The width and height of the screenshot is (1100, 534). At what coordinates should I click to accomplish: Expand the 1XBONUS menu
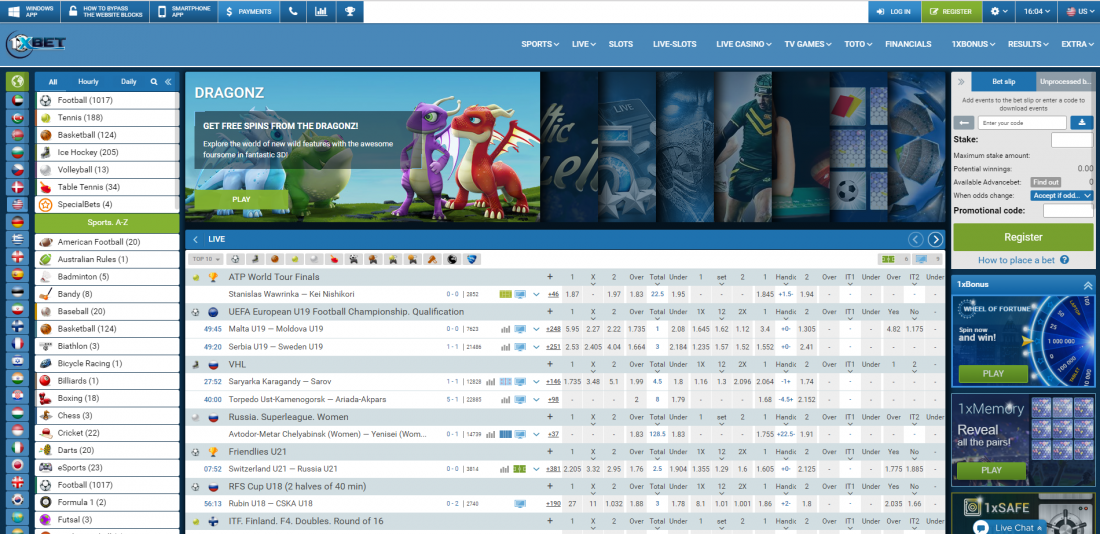tap(973, 44)
